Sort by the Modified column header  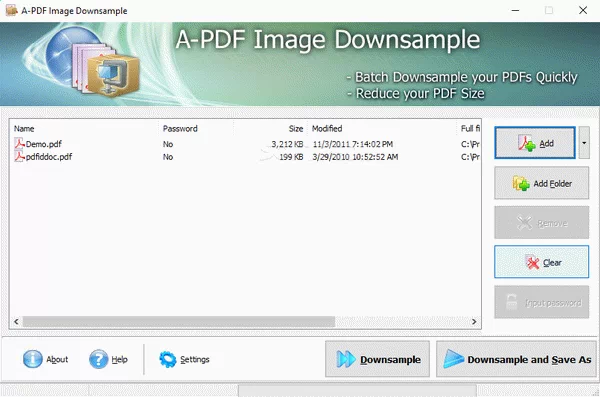click(x=382, y=129)
